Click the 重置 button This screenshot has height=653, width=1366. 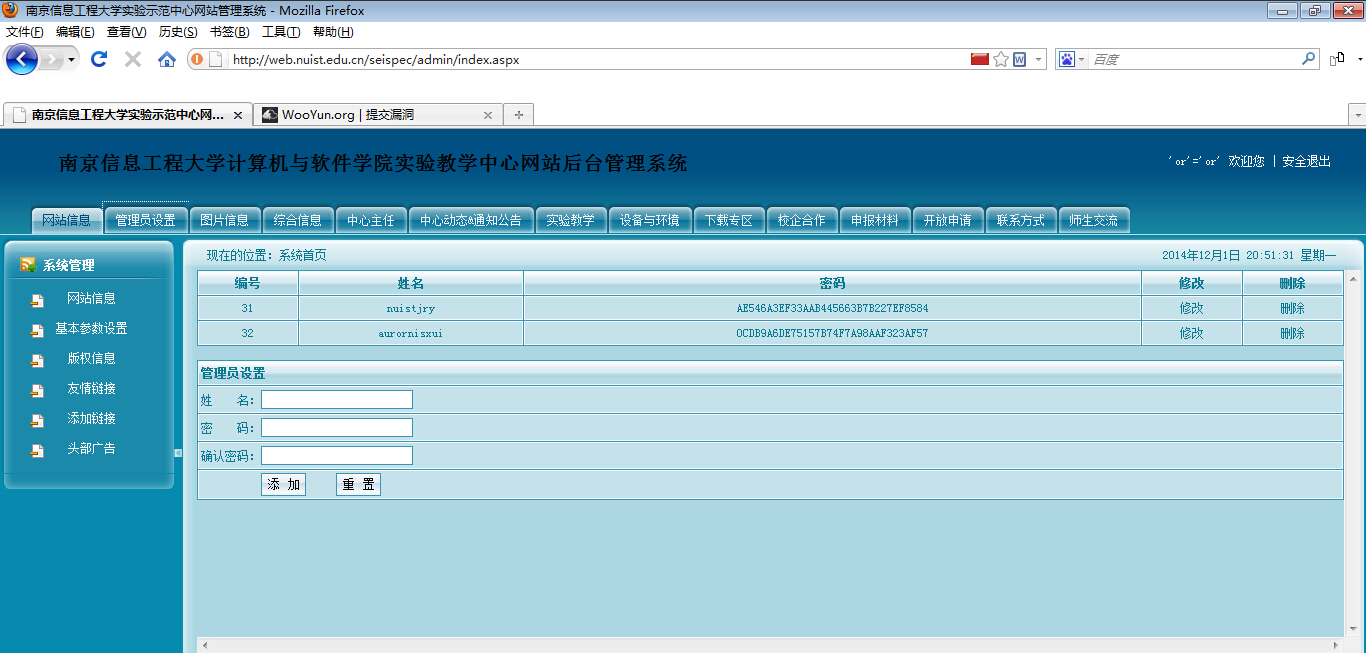pyautogui.click(x=358, y=485)
